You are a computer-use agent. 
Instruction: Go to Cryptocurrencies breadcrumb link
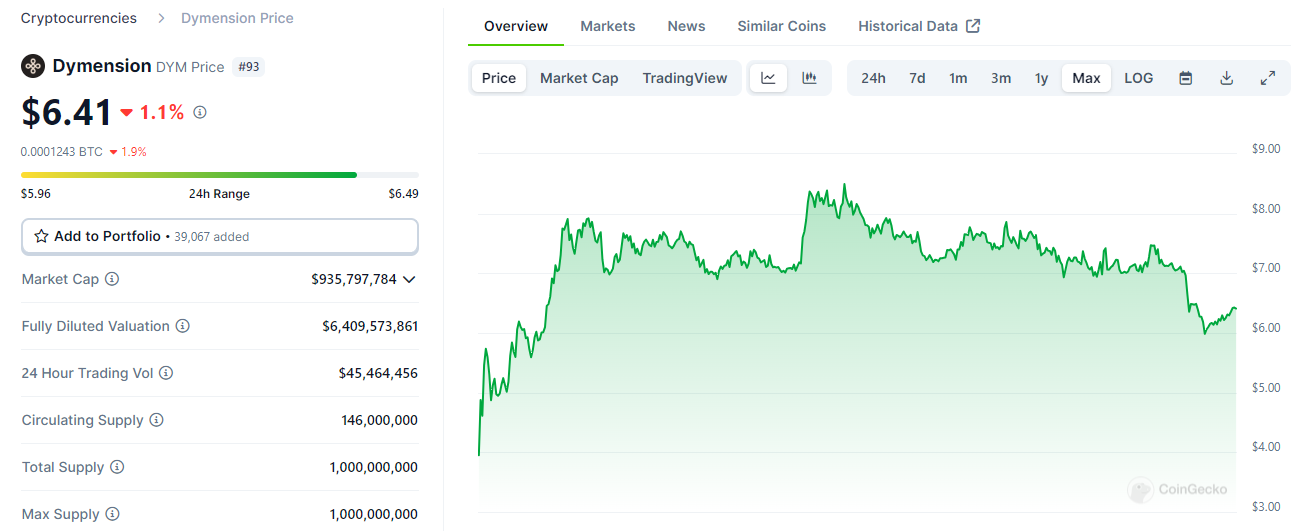coord(79,18)
